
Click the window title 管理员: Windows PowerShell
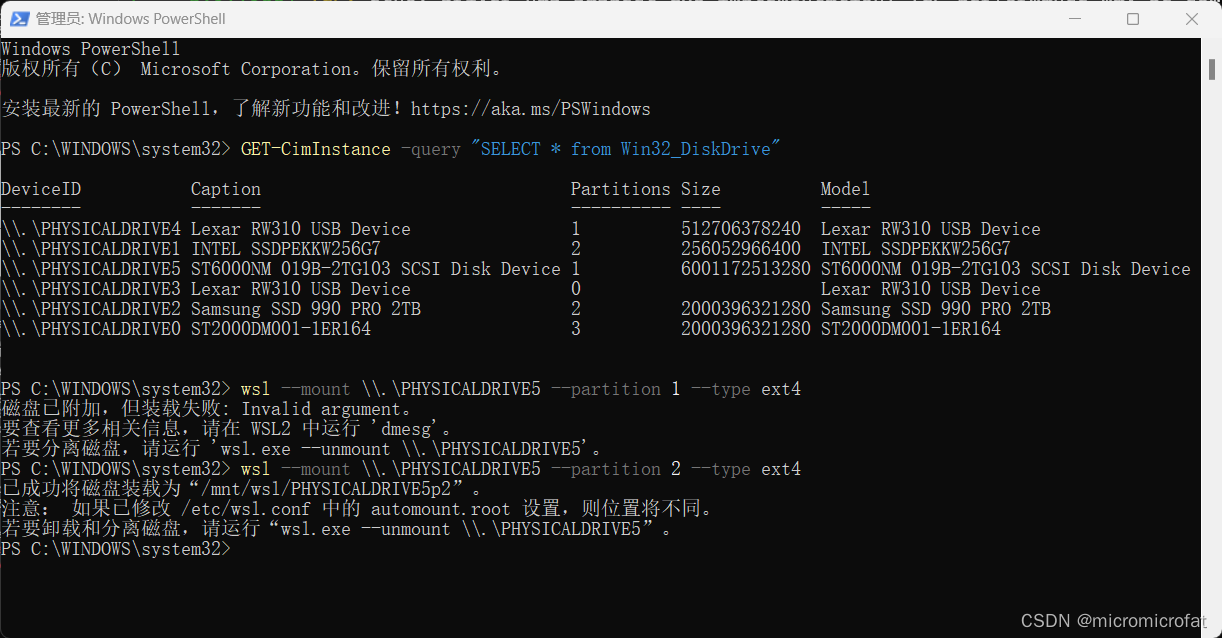click(130, 18)
